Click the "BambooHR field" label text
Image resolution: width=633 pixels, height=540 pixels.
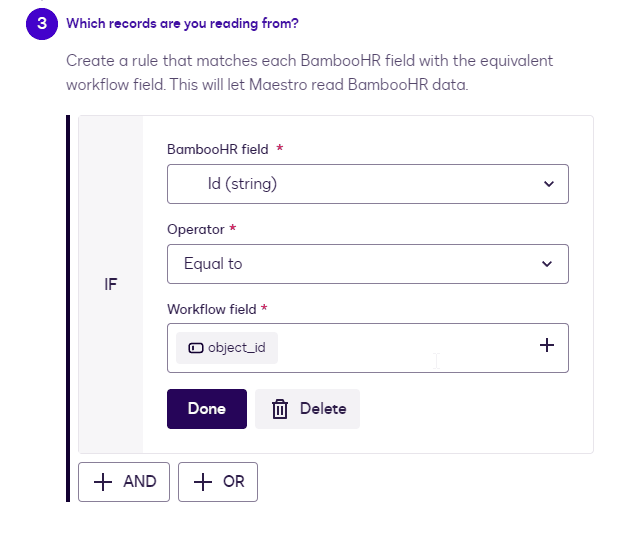pyautogui.click(x=217, y=149)
